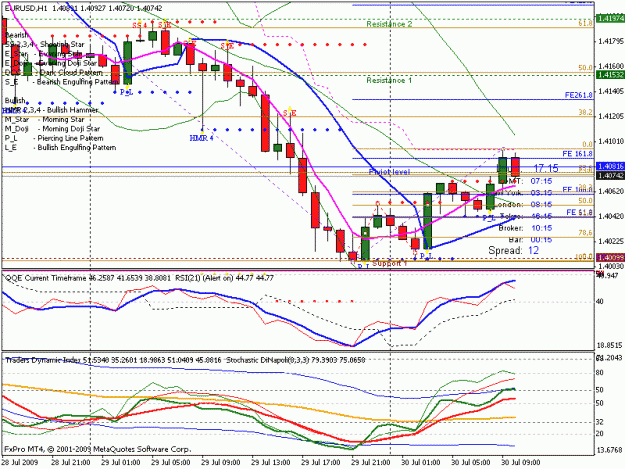Click the 30 Jul 01:00 time label
The image size is (625, 469).
tap(421, 462)
